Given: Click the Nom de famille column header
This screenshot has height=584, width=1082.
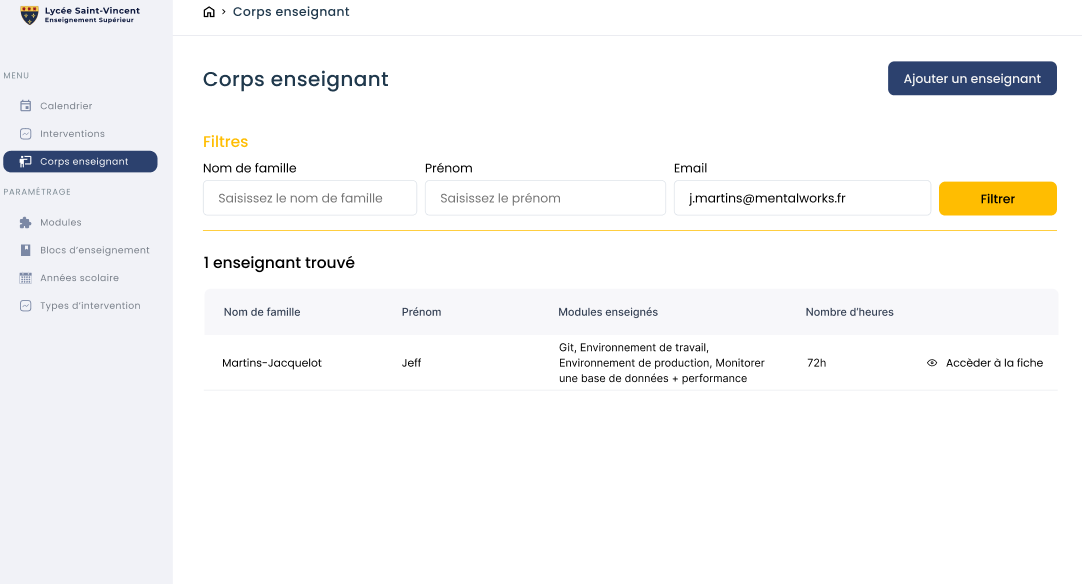Looking at the screenshot, I should pyautogui.click(x=262, y=312).
